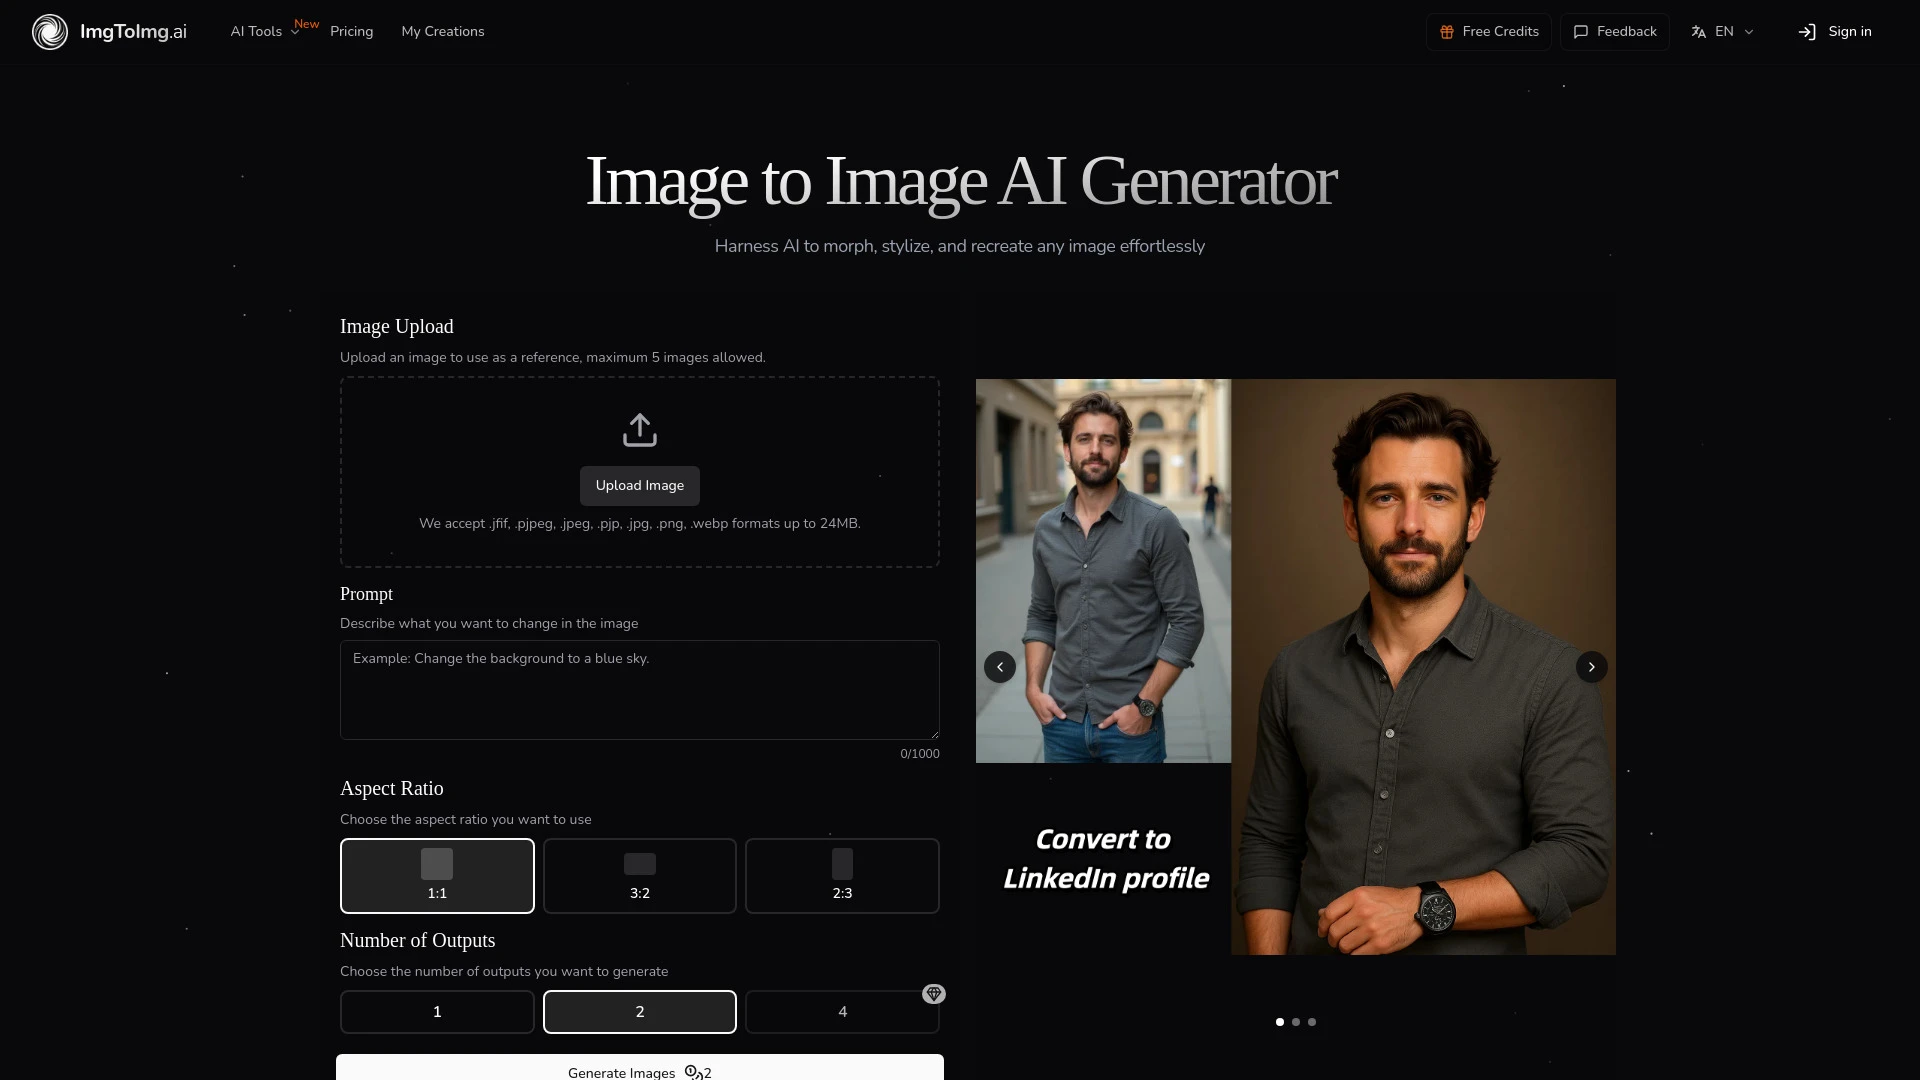Choose 1 output instead of 2
Viewport: 1920px width, 1080px height.
click(x=436, y=1011)
